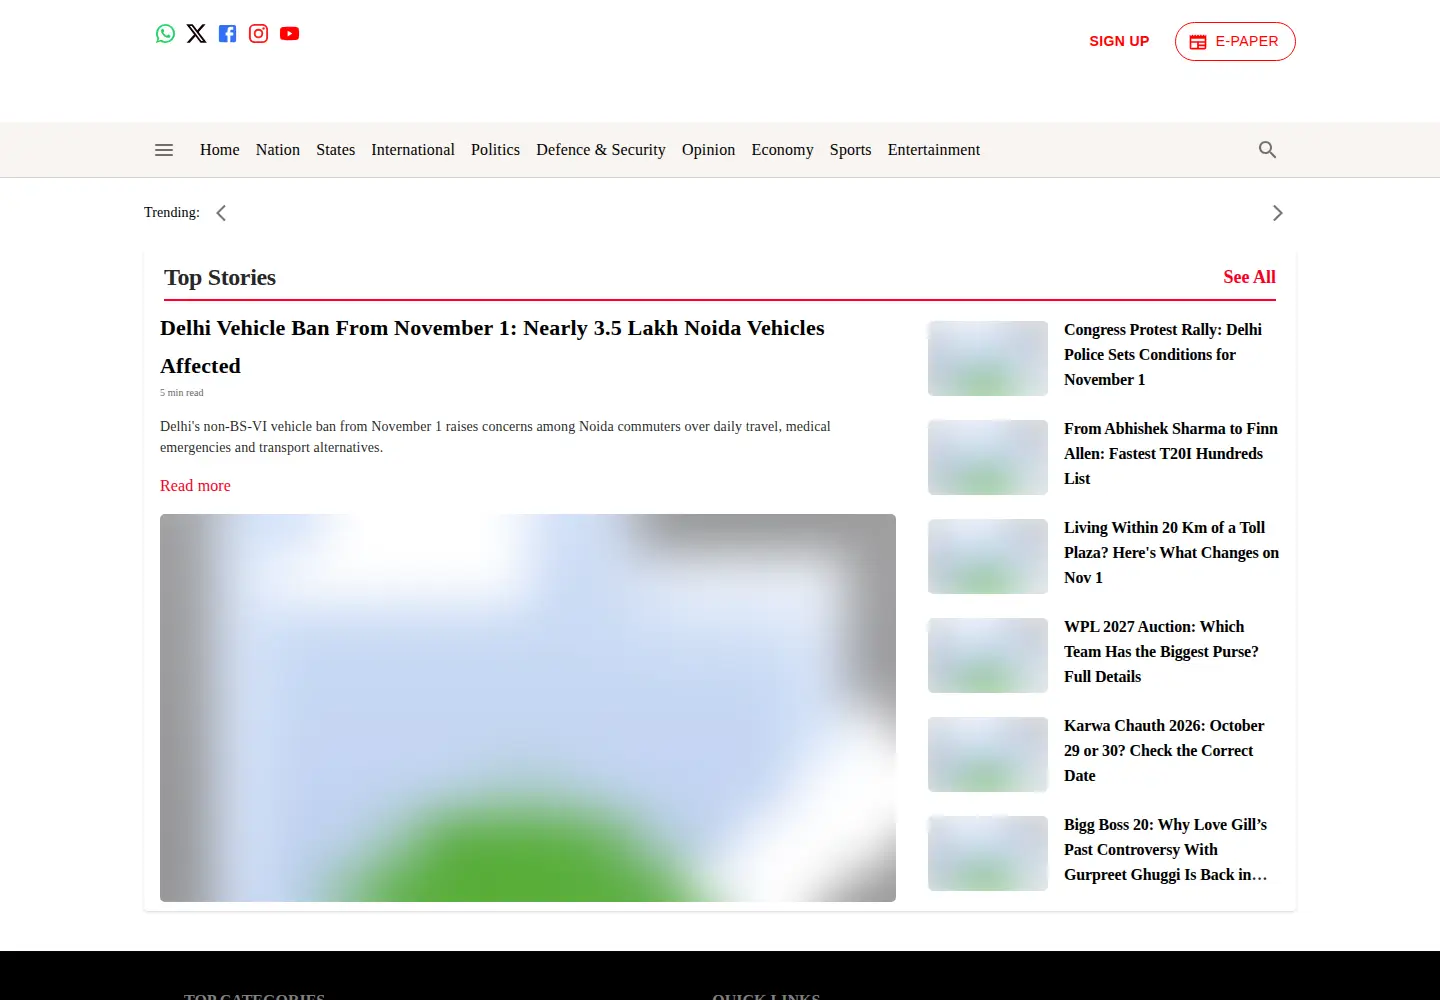Open the Economy section
1440x1000 pixels.
[x=782, y=150]
